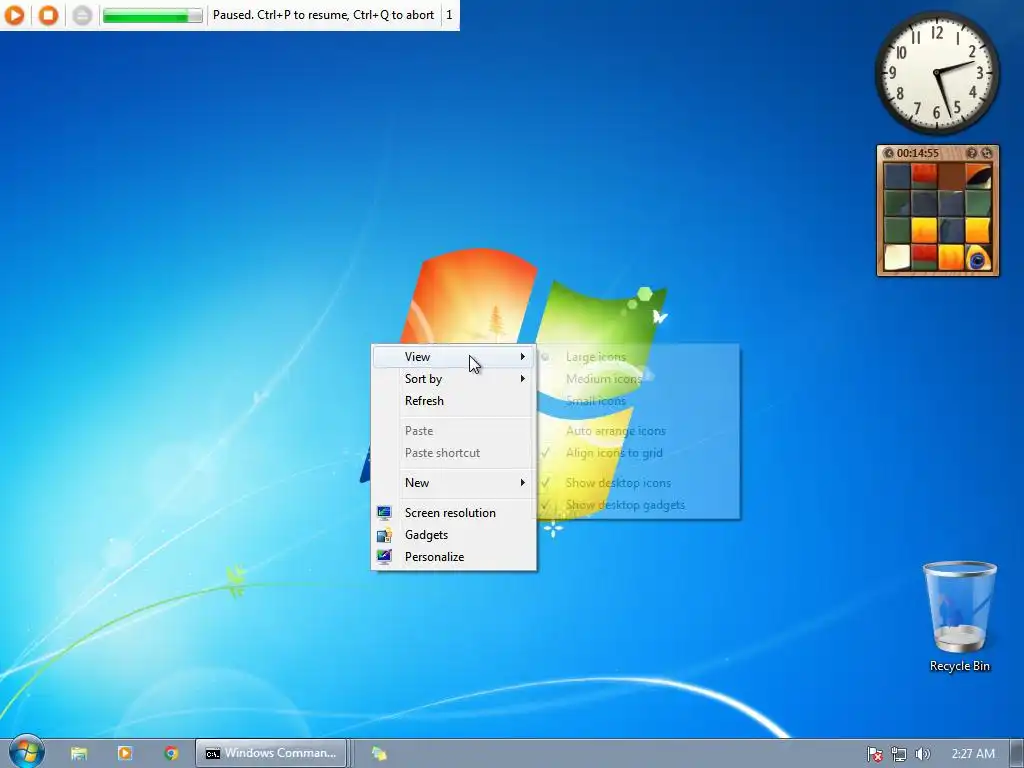1024x768 pixels.
Task: Toggle Align icons to grid
Action: 639,453
